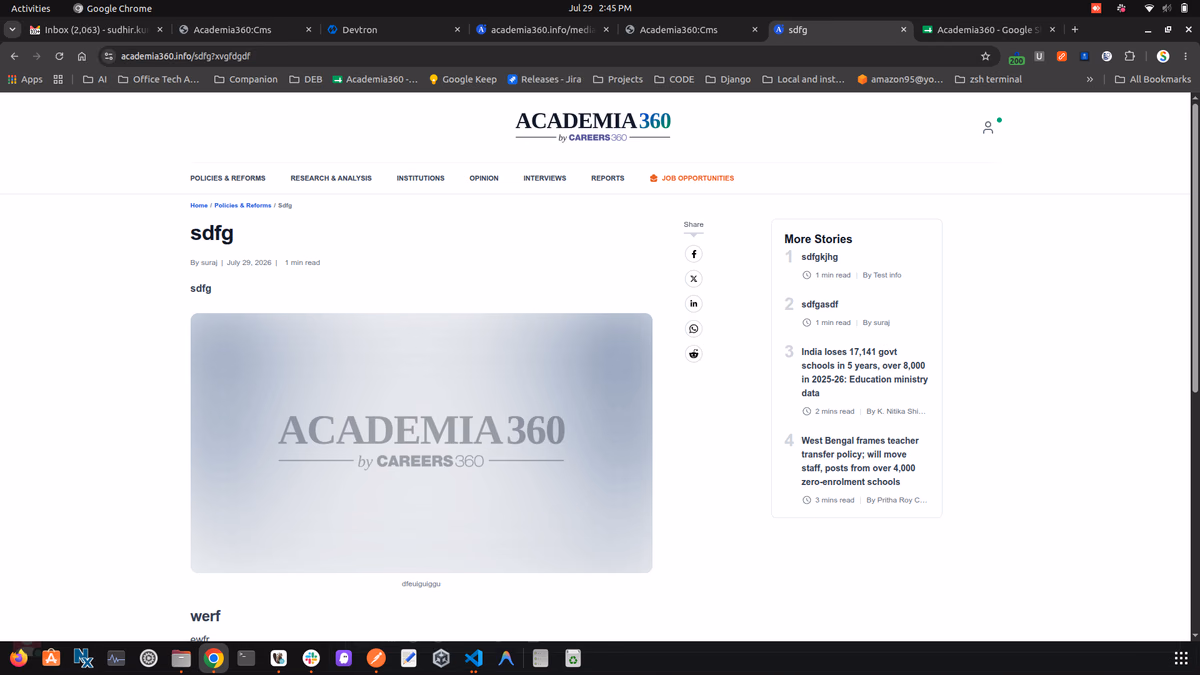Open the Interviews menu
Viewport: 1200px width, 675px height.
point(545,178)
